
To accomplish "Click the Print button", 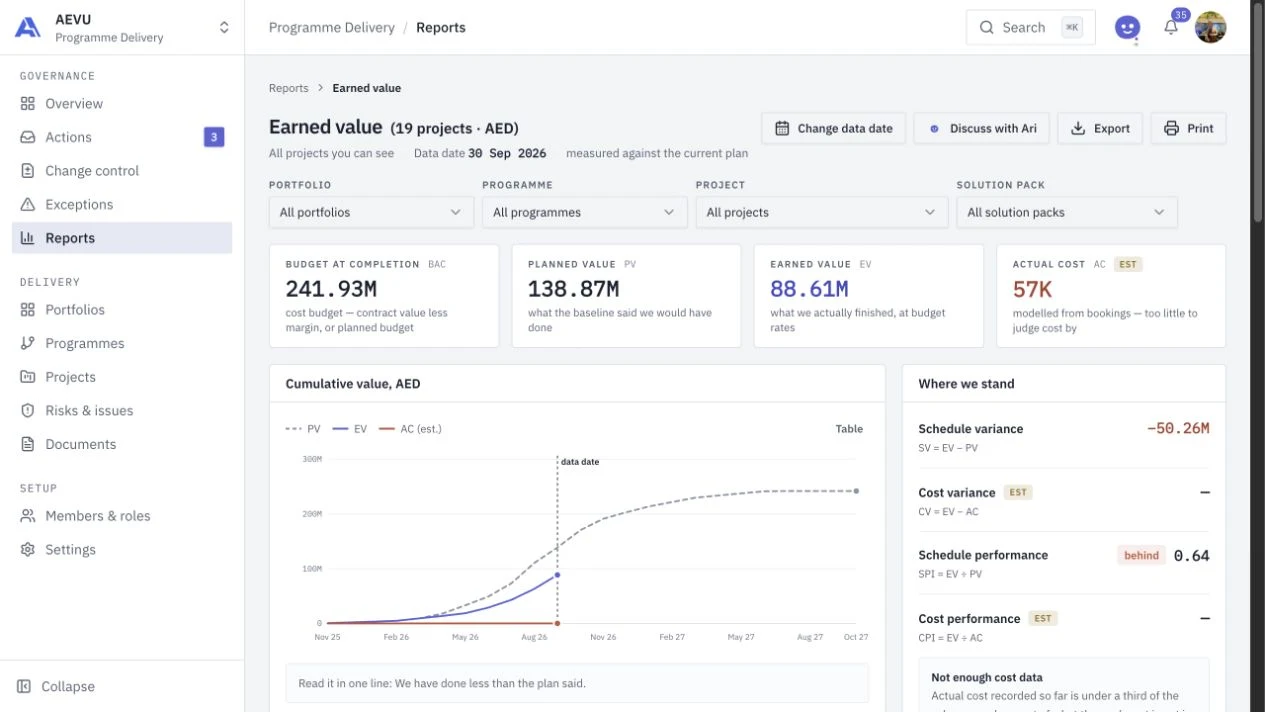I will 1188,129.
